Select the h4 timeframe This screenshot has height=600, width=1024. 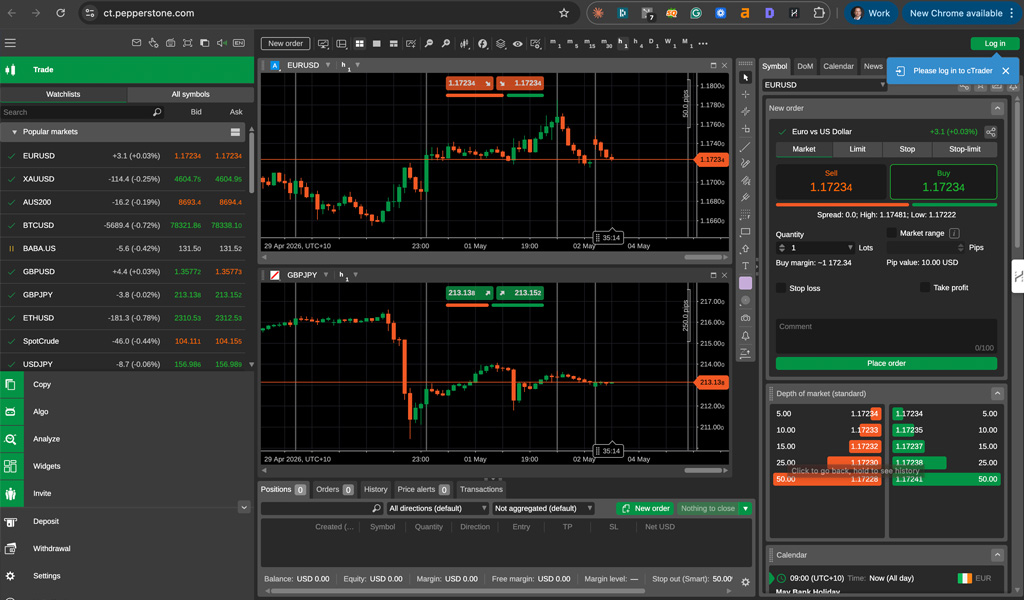[638, 44]
